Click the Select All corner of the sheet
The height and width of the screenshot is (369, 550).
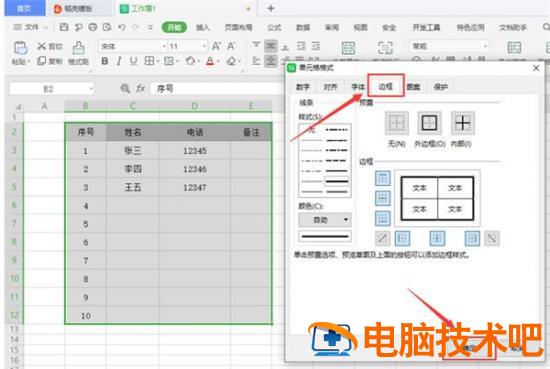[x=17, y=106]
